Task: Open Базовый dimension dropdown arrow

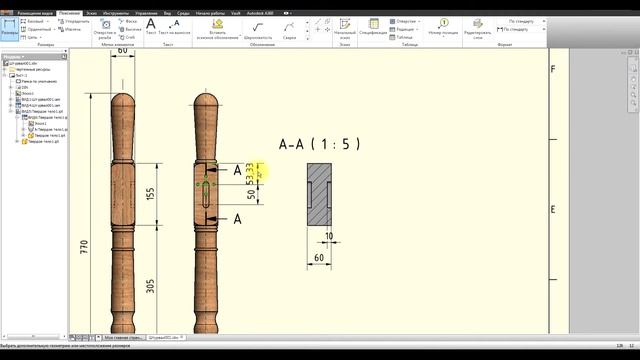Action: (48, 21)
